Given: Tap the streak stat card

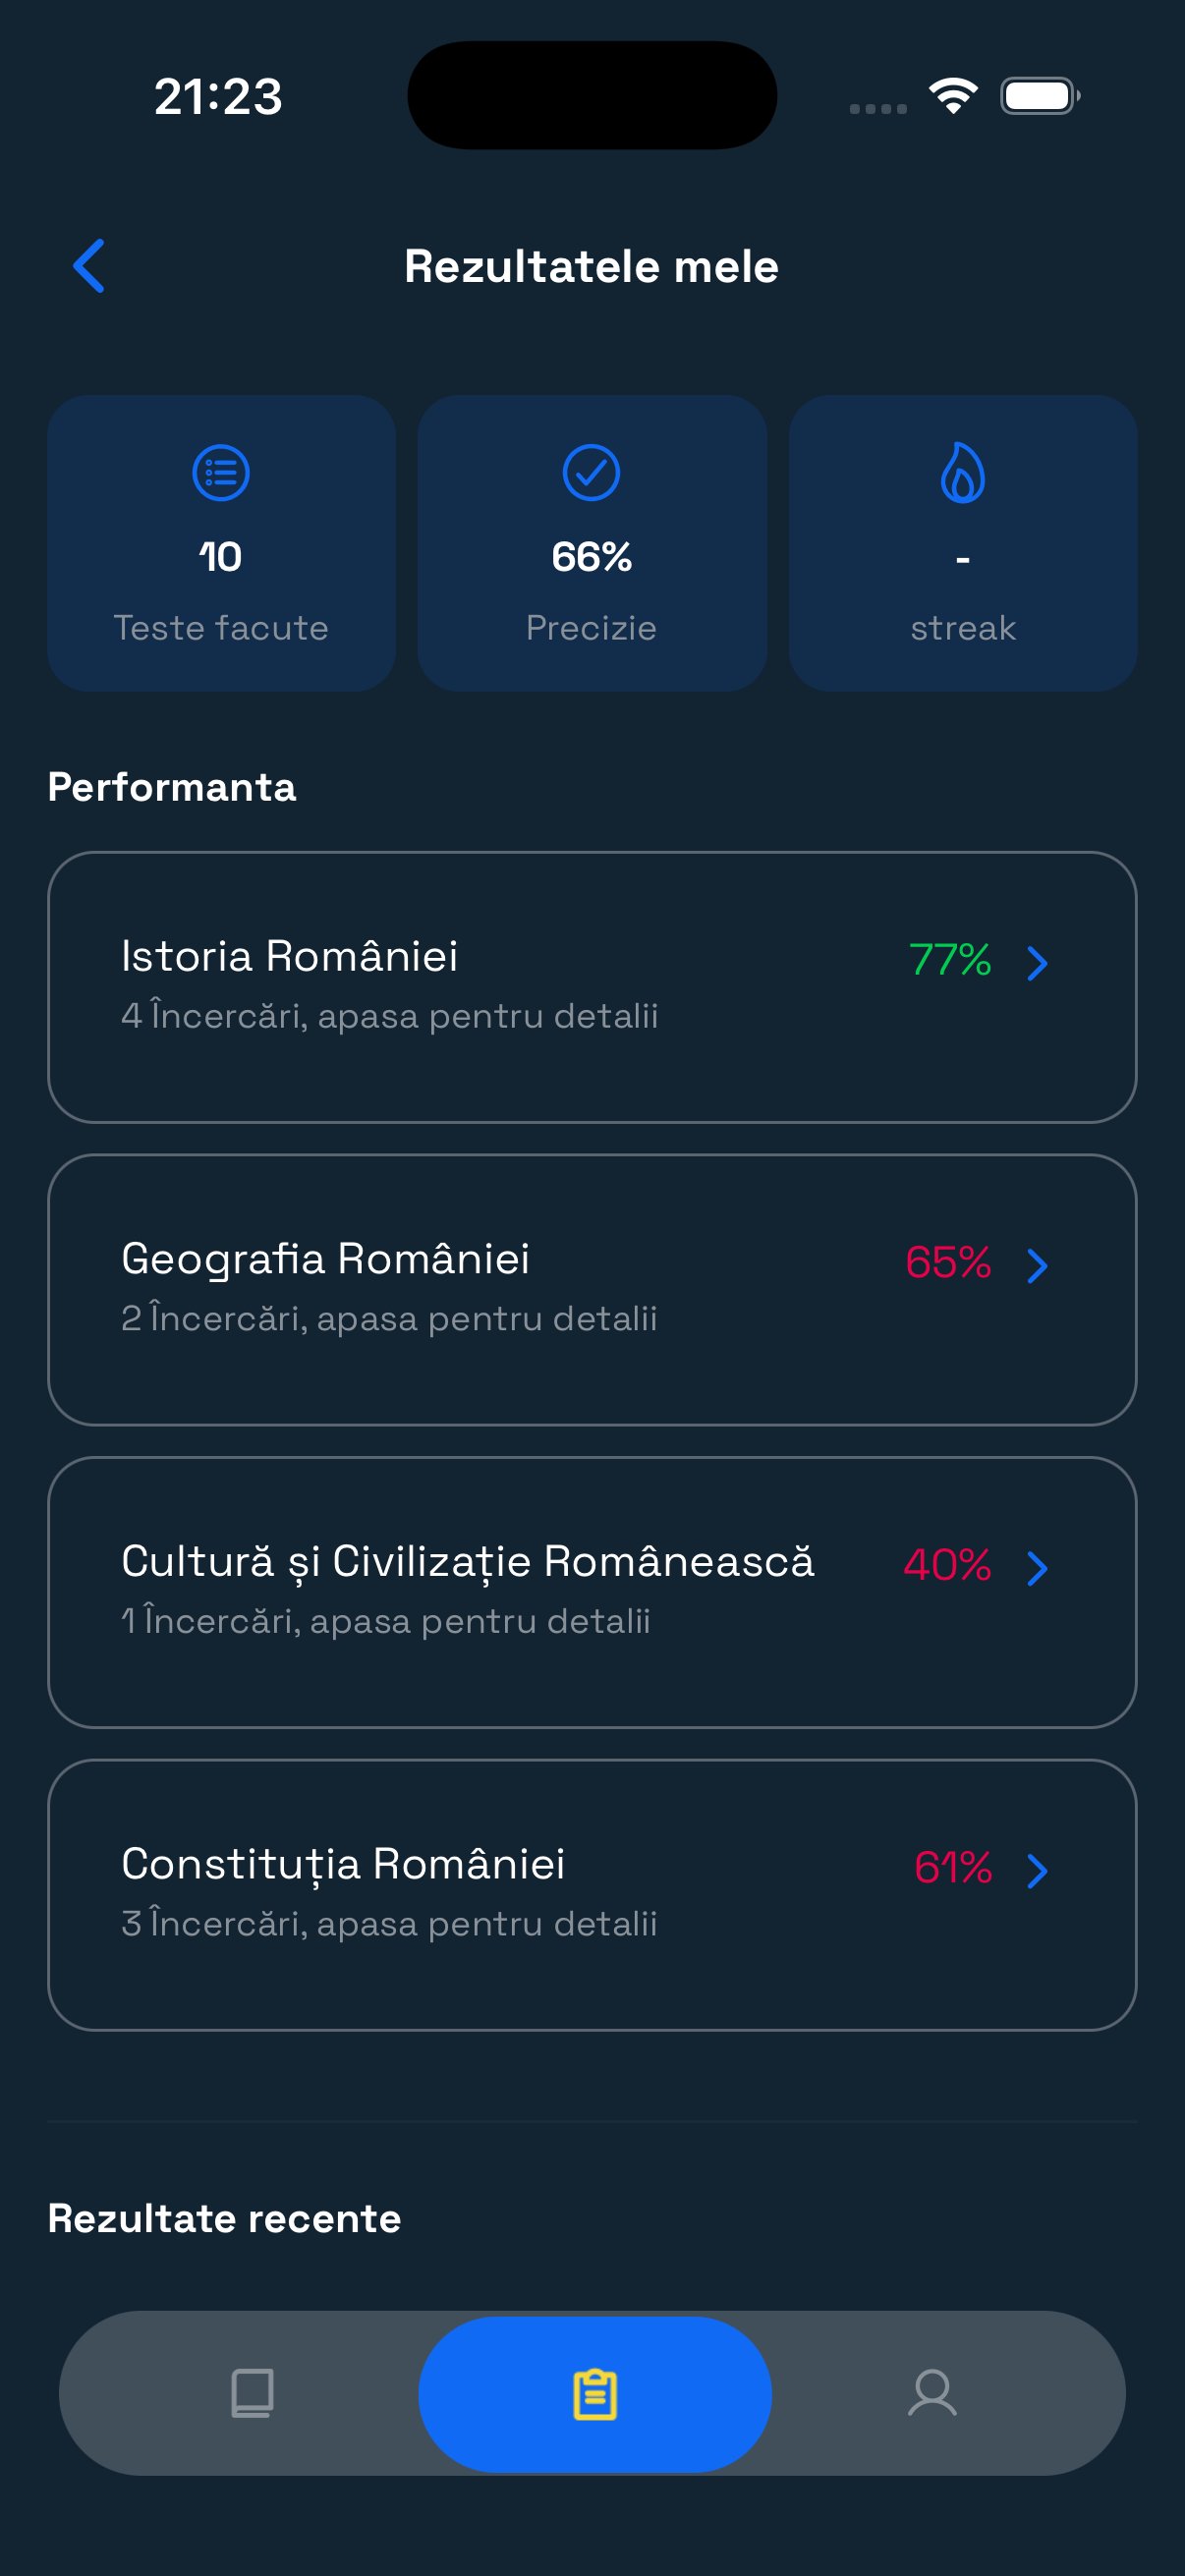Looking at the screenshot, I should point(963,543).
